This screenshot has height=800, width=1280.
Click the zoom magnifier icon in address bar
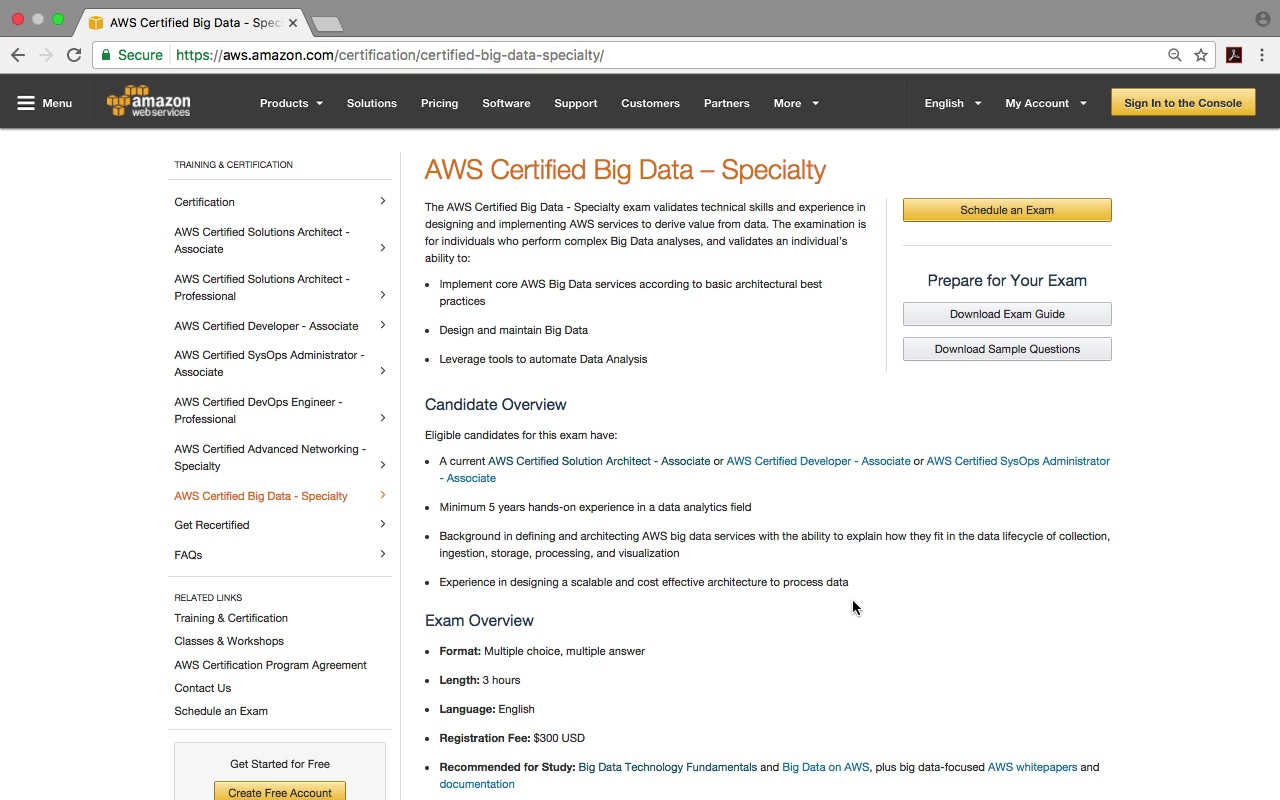pyautogui.click(x=1175, y=55)
